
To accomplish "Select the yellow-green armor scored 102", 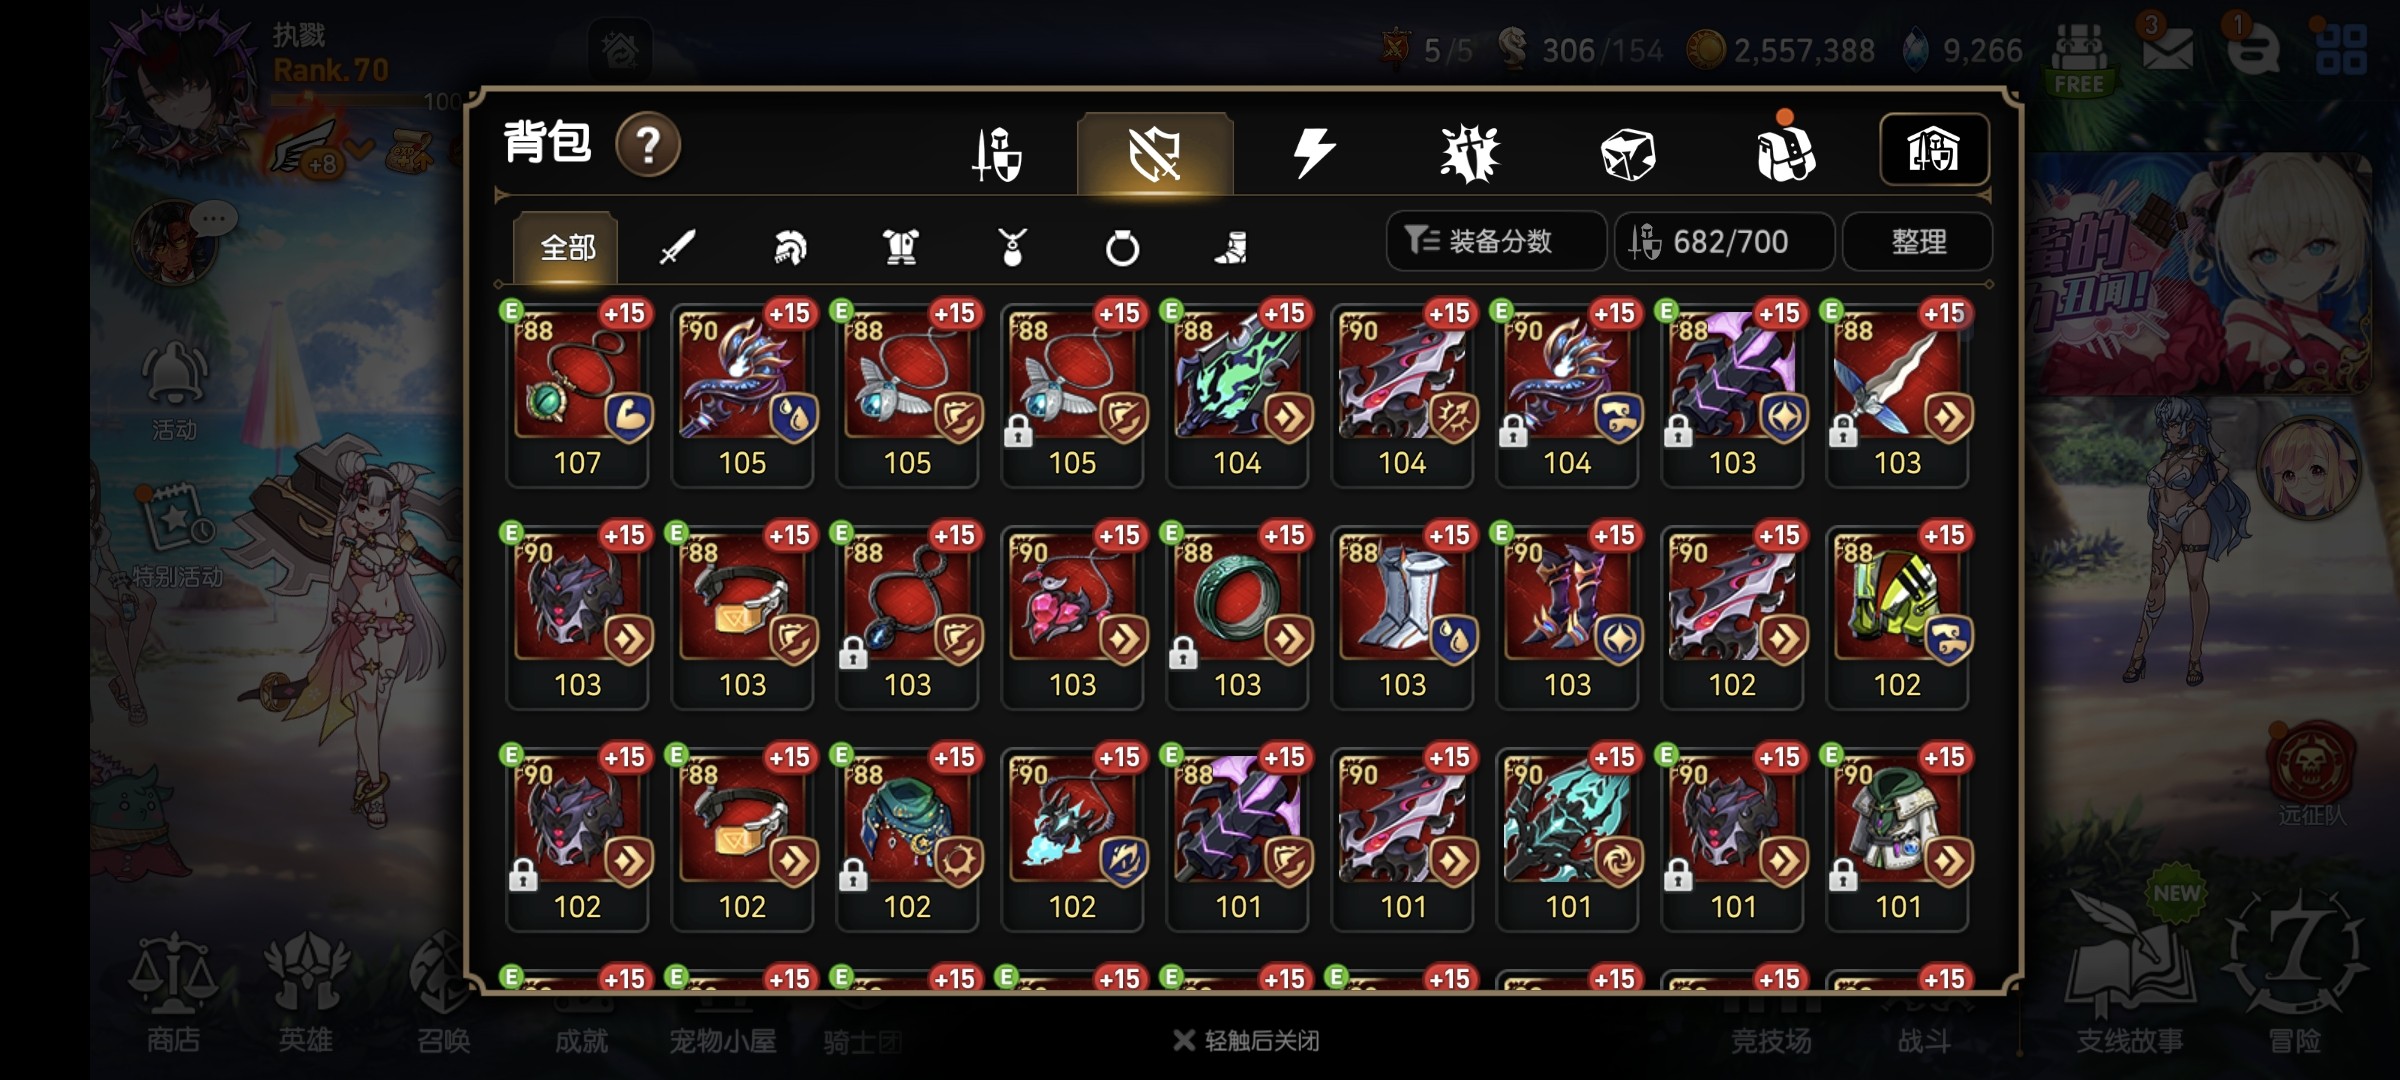I will (x=1897, y=615).
